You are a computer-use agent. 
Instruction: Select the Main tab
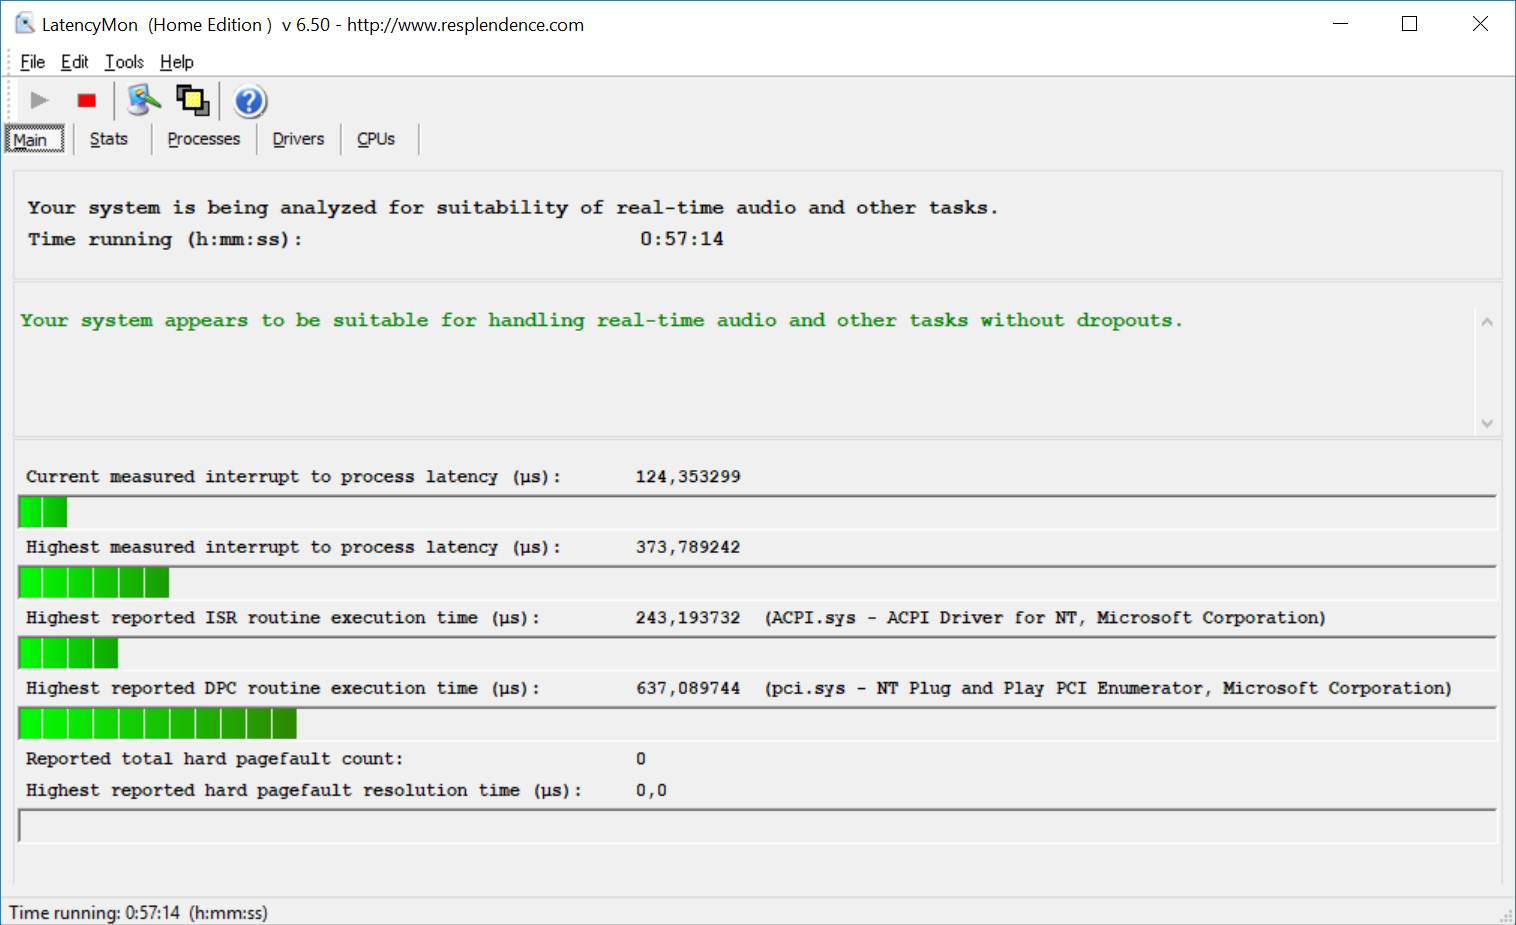pyautogui.click(x=31, y=140)
